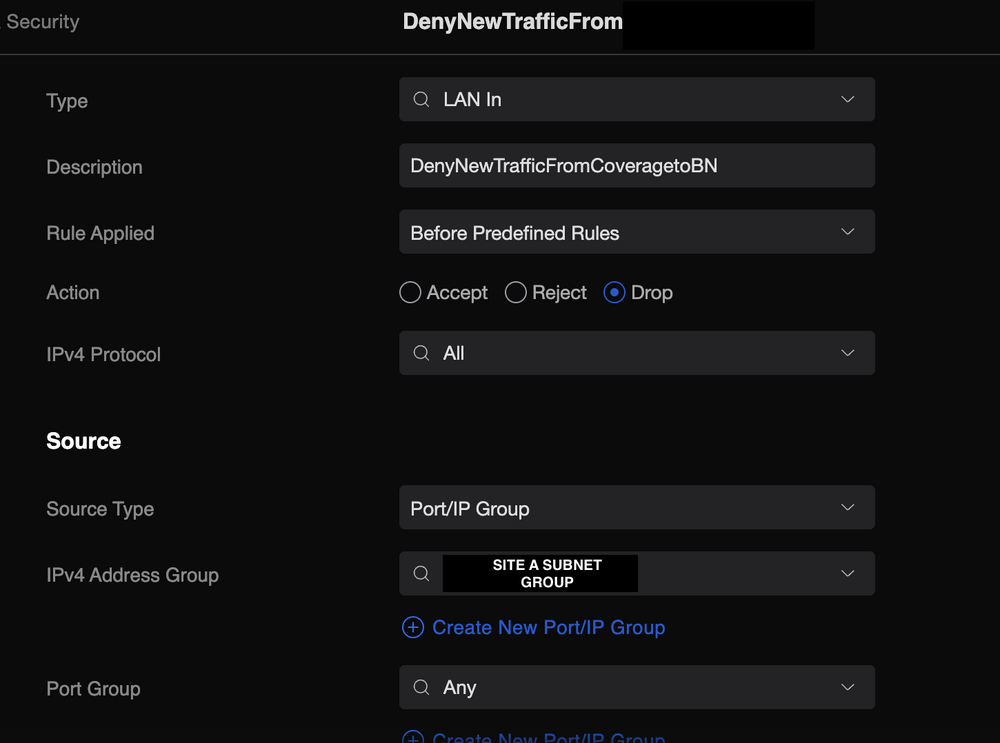
Task: Select the Accept action radio button
Action: pyautogui.click(x=410, y=293)
